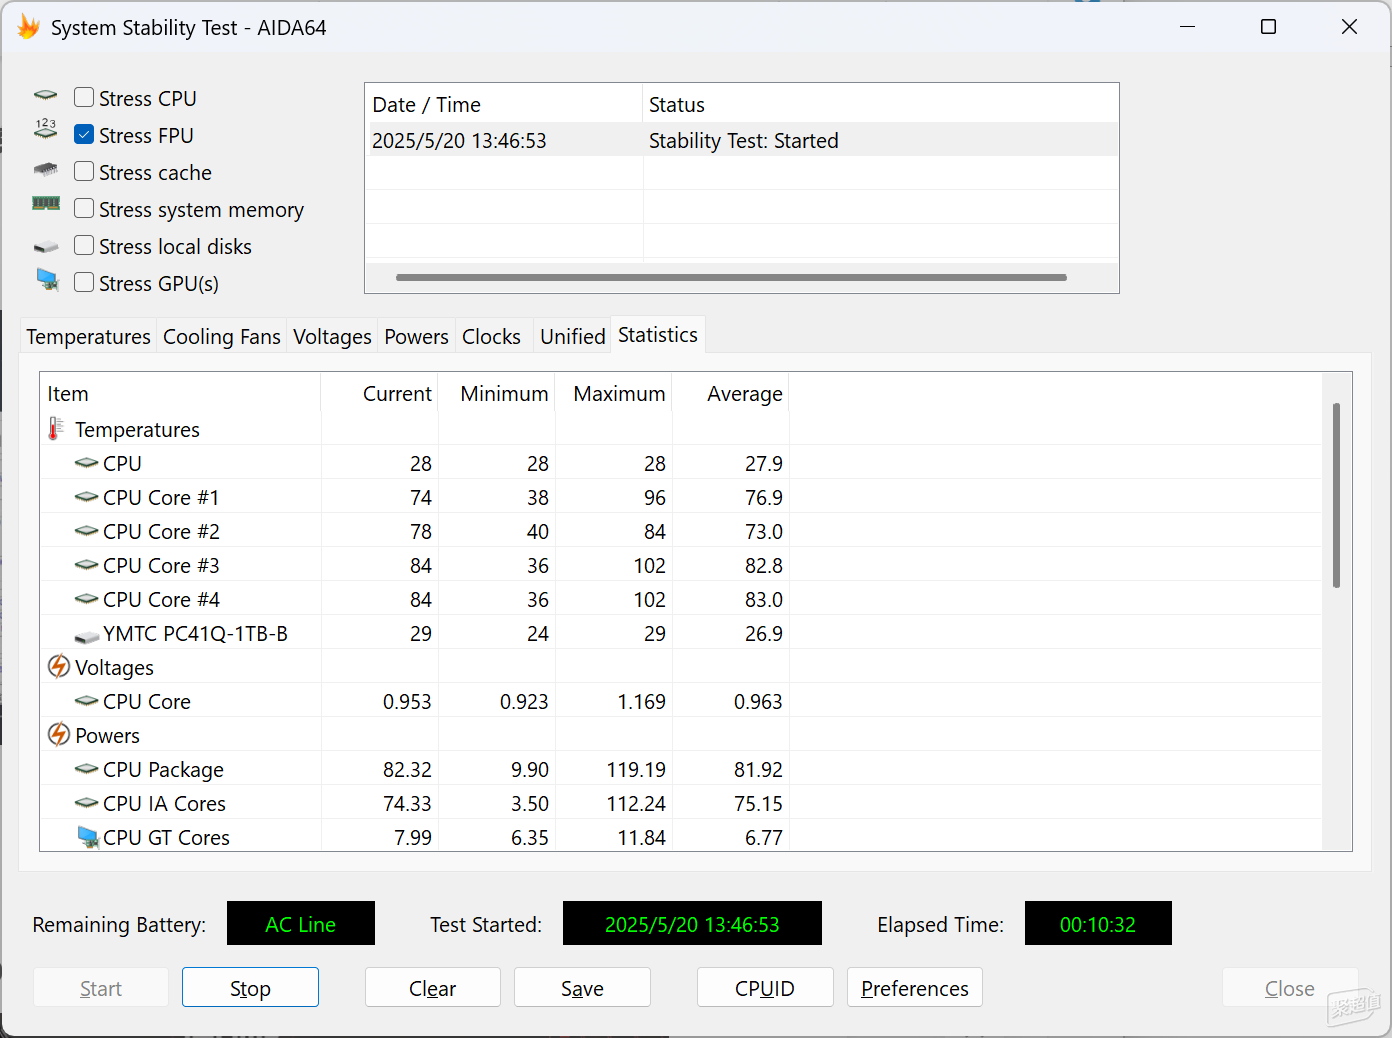Click CPU Core #3 maximum value 102

[x=649, y=565]
